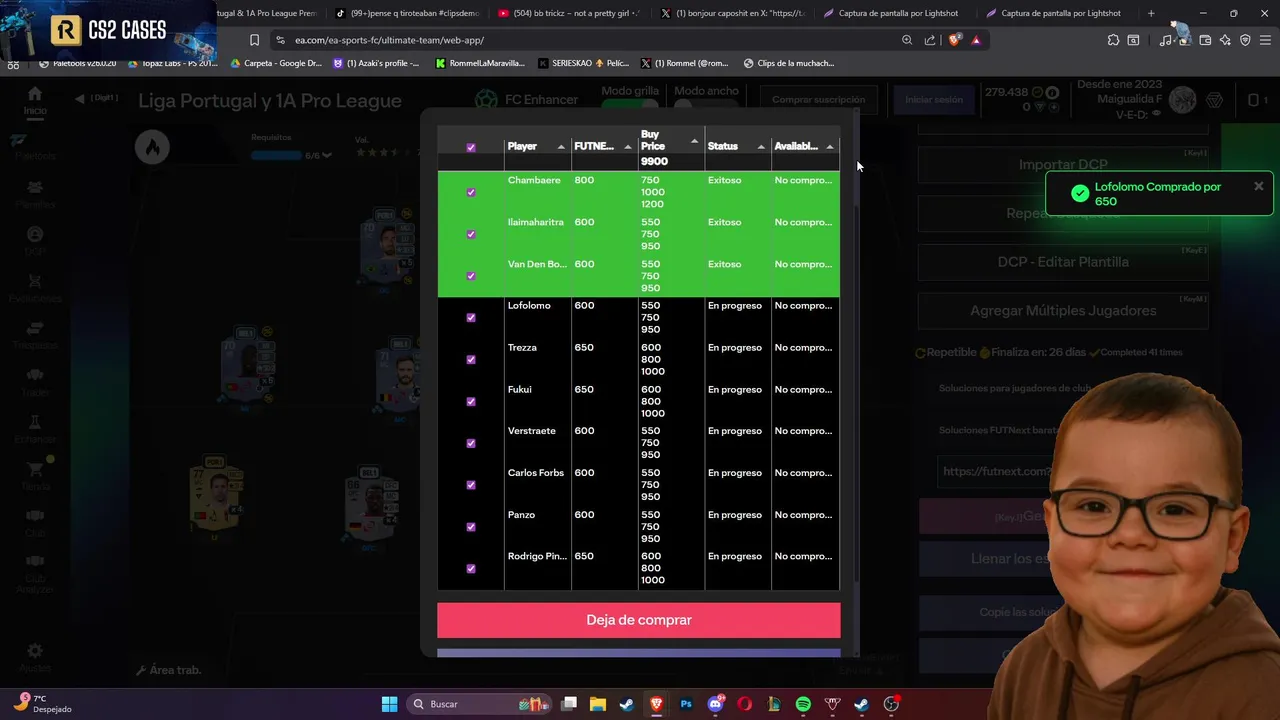This screenshot has width=1280, height=720.
Task: Open the SERIESKAO bookmark
Action: point(584,63)
